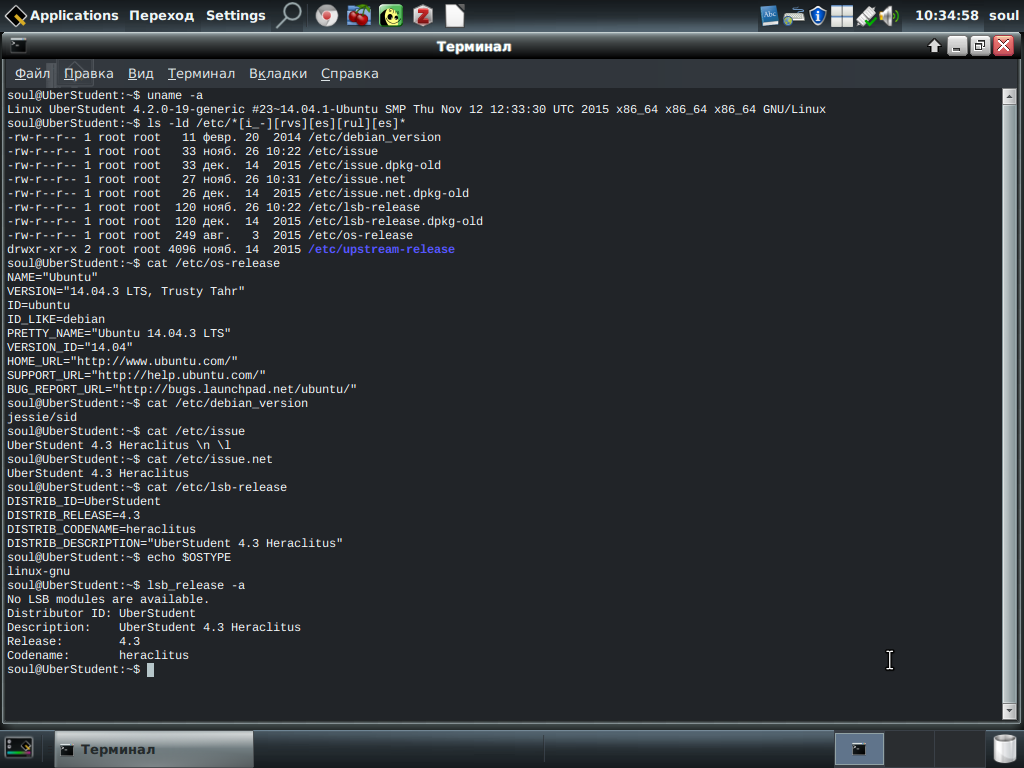The width and height of the screenshot is (1024, 768).
Task: Open the Abc dictionary tray icon
Action: tap(769, 16)
